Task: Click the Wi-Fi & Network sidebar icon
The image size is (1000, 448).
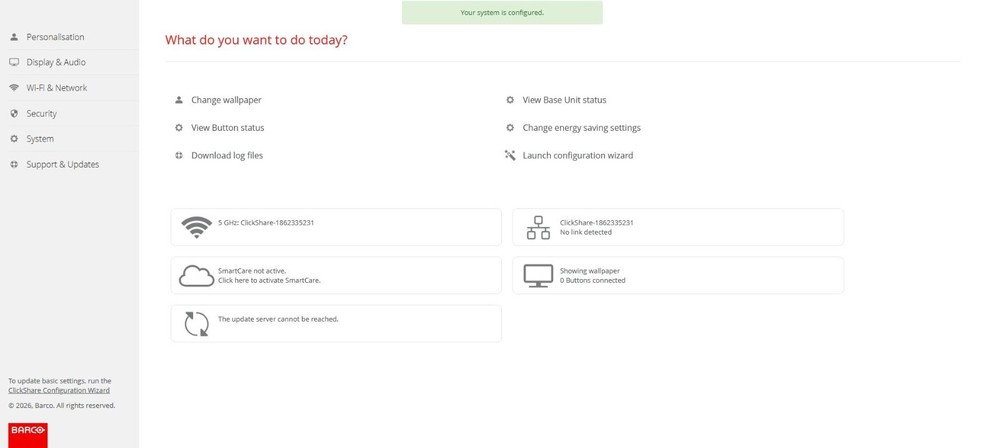Action: 14,88
